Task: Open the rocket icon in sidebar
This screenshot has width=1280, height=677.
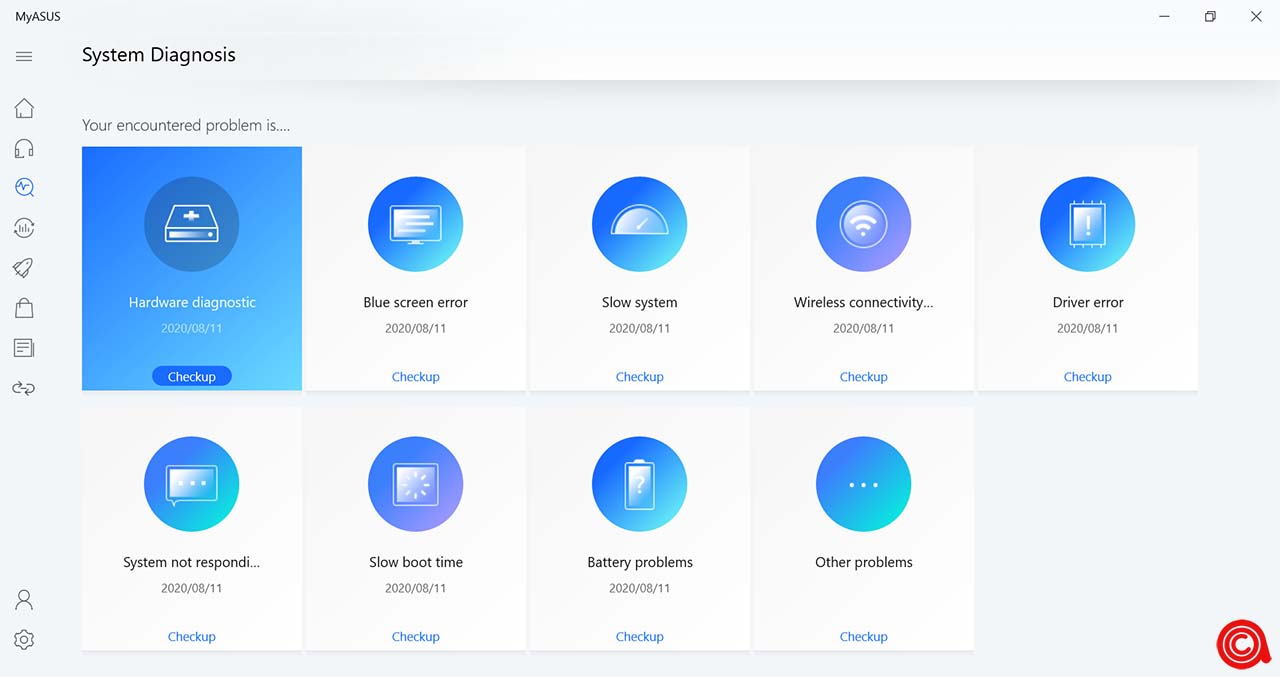Action: [24, 268]
